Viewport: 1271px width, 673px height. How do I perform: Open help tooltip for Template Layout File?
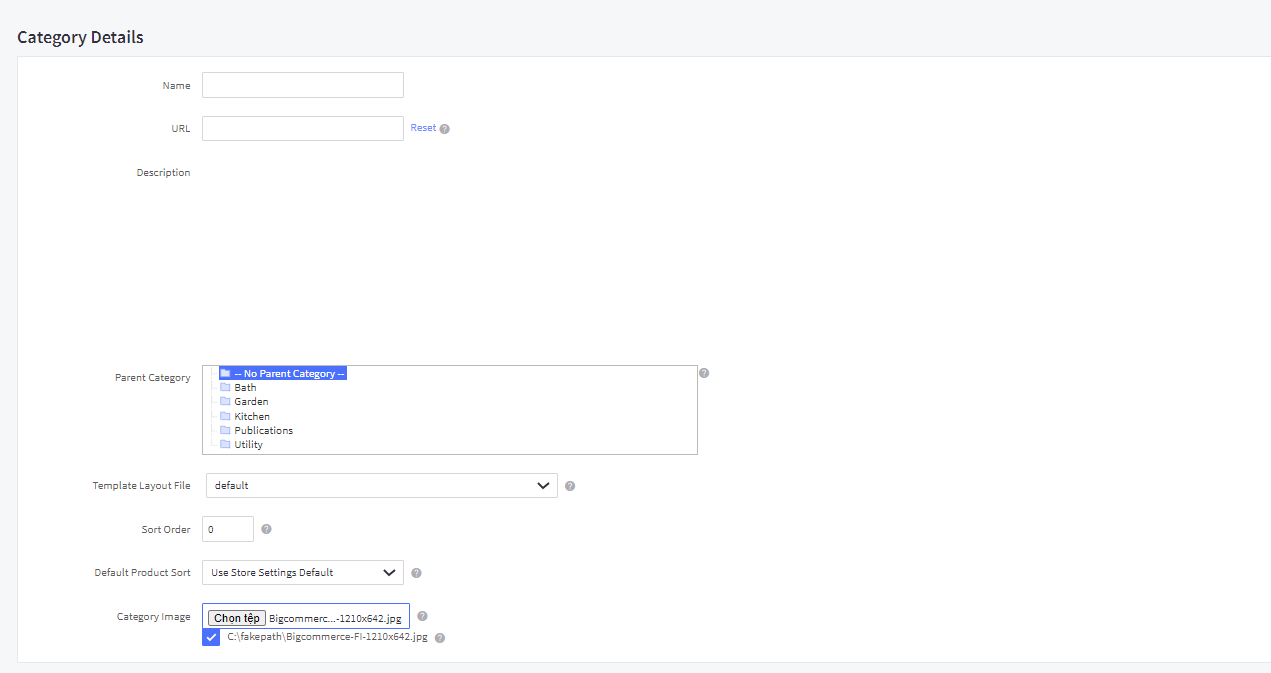point(570,486)
